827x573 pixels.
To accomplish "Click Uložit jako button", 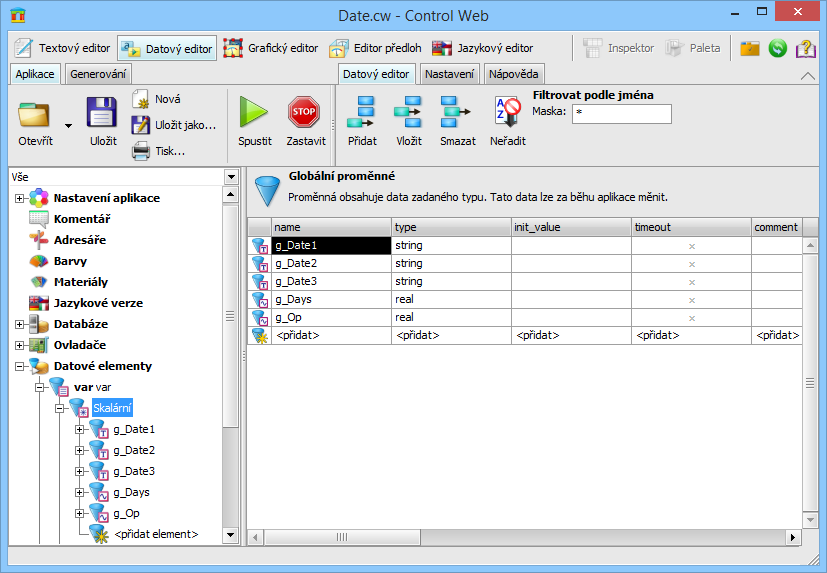I will coord(175,125).
